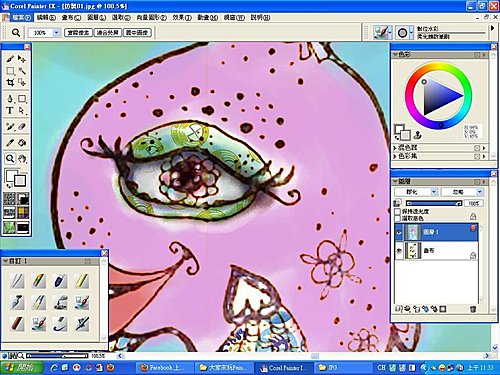This screenshot has width=500, height=375.
Task: Collapse the 圖層 layers panel
Action: (x=395, y=181)
